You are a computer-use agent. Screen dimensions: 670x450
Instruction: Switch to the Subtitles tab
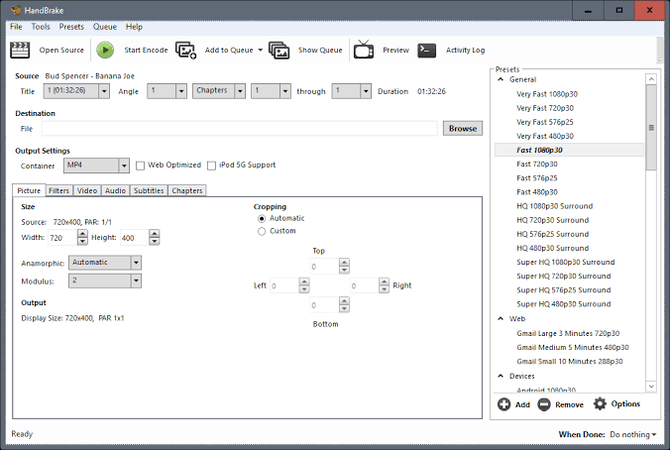[148, 190]
